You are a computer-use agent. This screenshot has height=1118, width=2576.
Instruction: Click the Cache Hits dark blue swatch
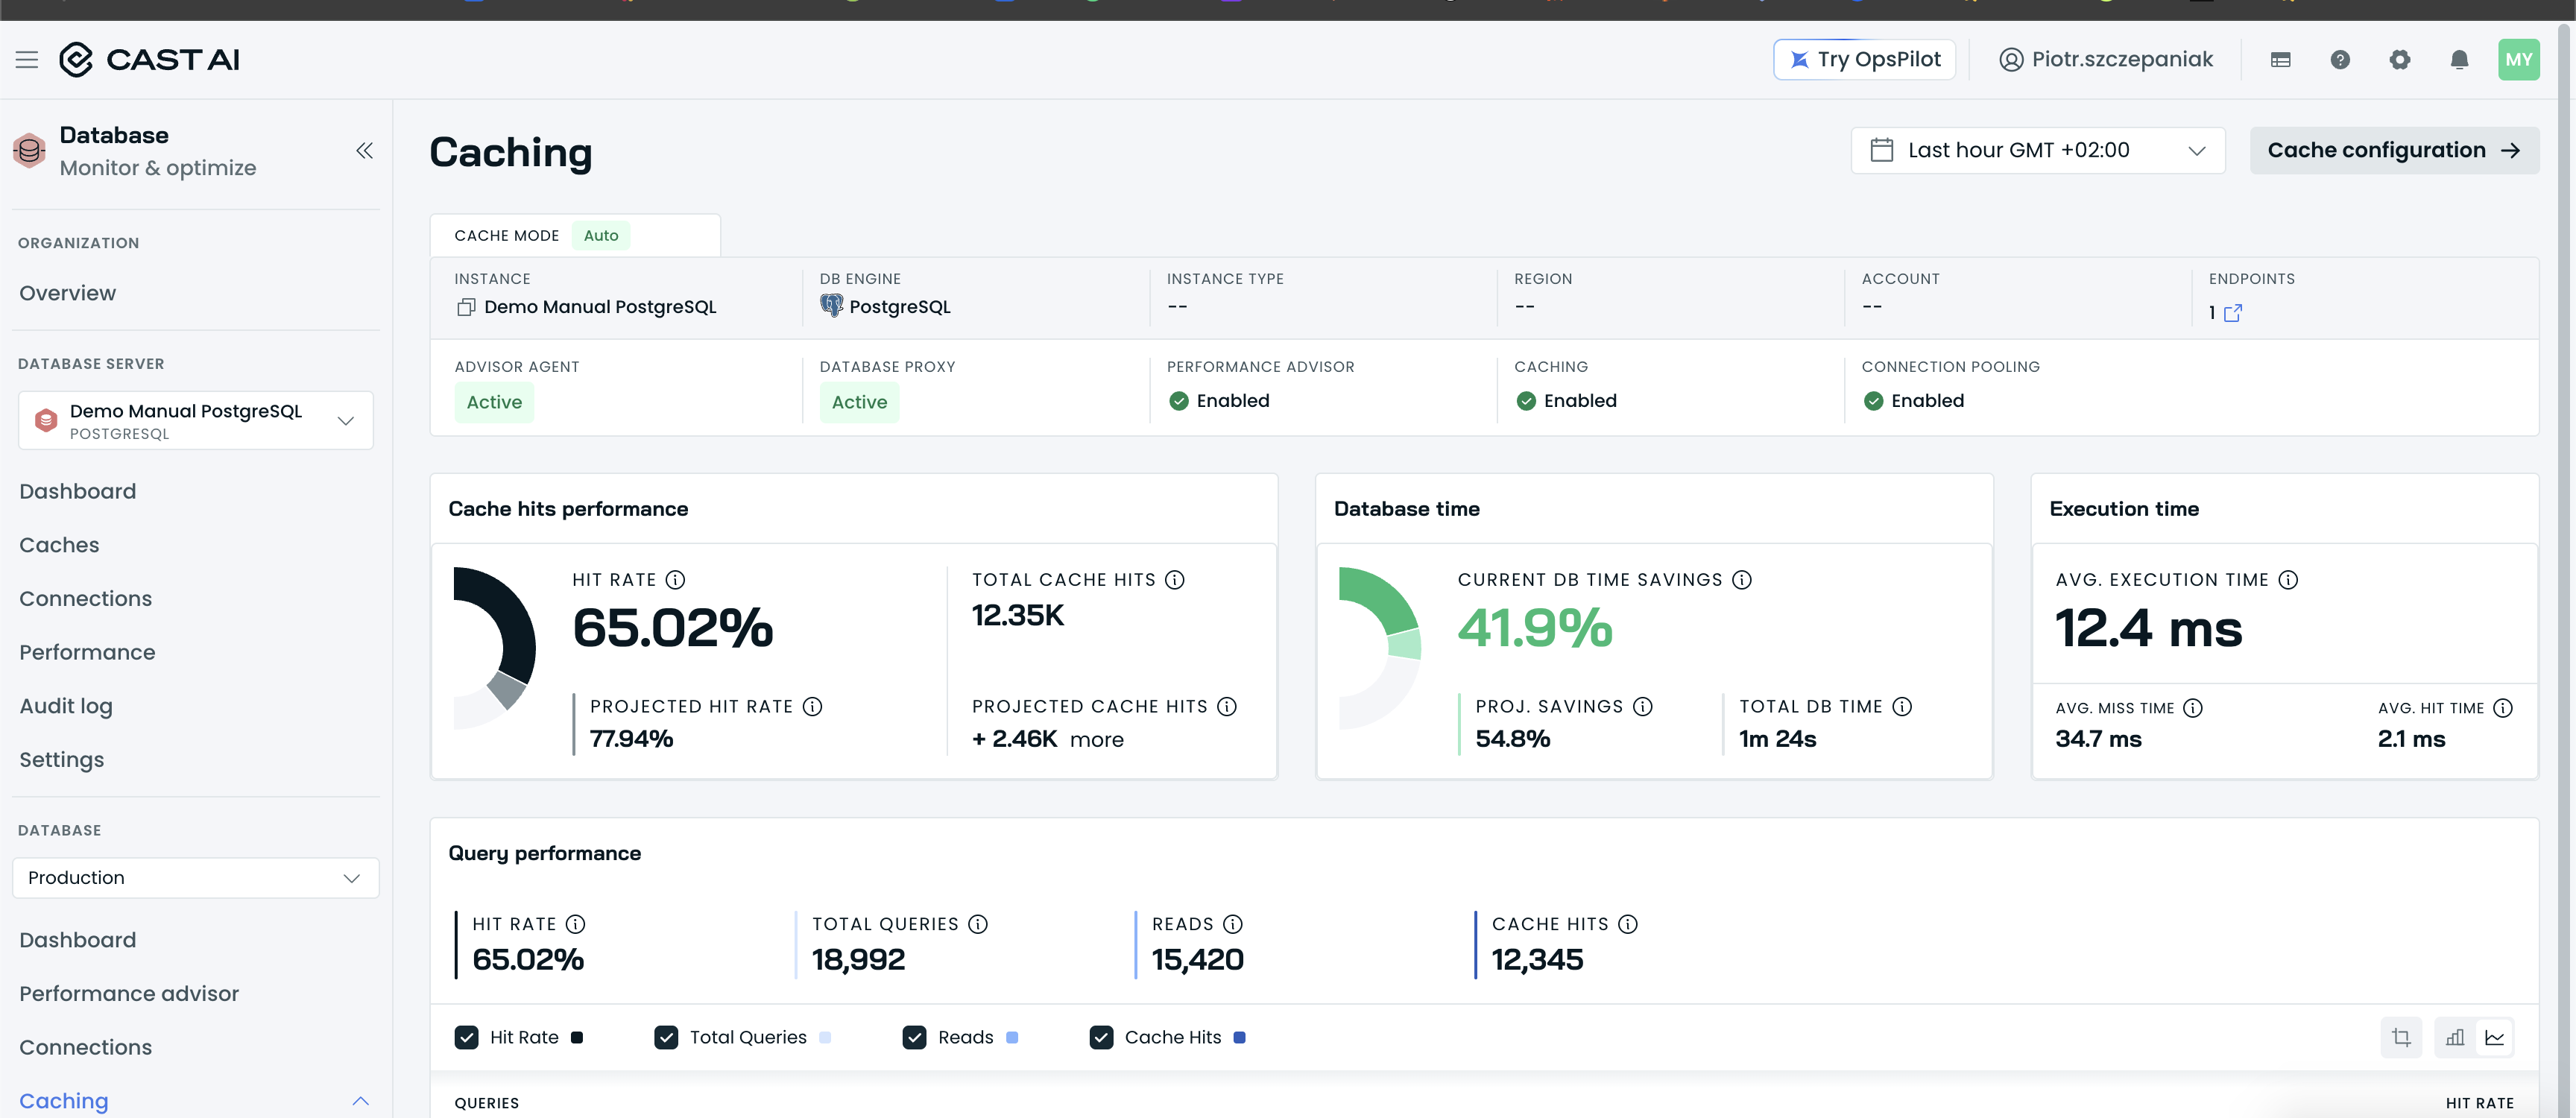pyautogui.click(x=1239, y=1038)
